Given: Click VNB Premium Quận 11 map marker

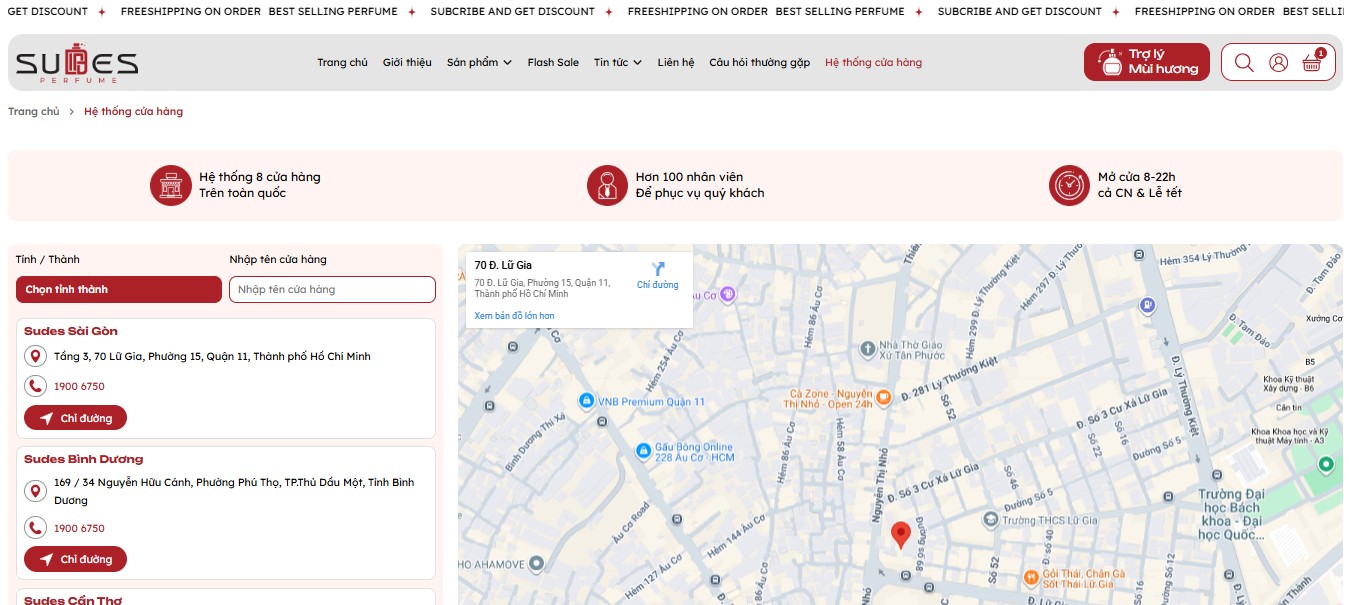Looking at the screenshot, I should point(585,401).
